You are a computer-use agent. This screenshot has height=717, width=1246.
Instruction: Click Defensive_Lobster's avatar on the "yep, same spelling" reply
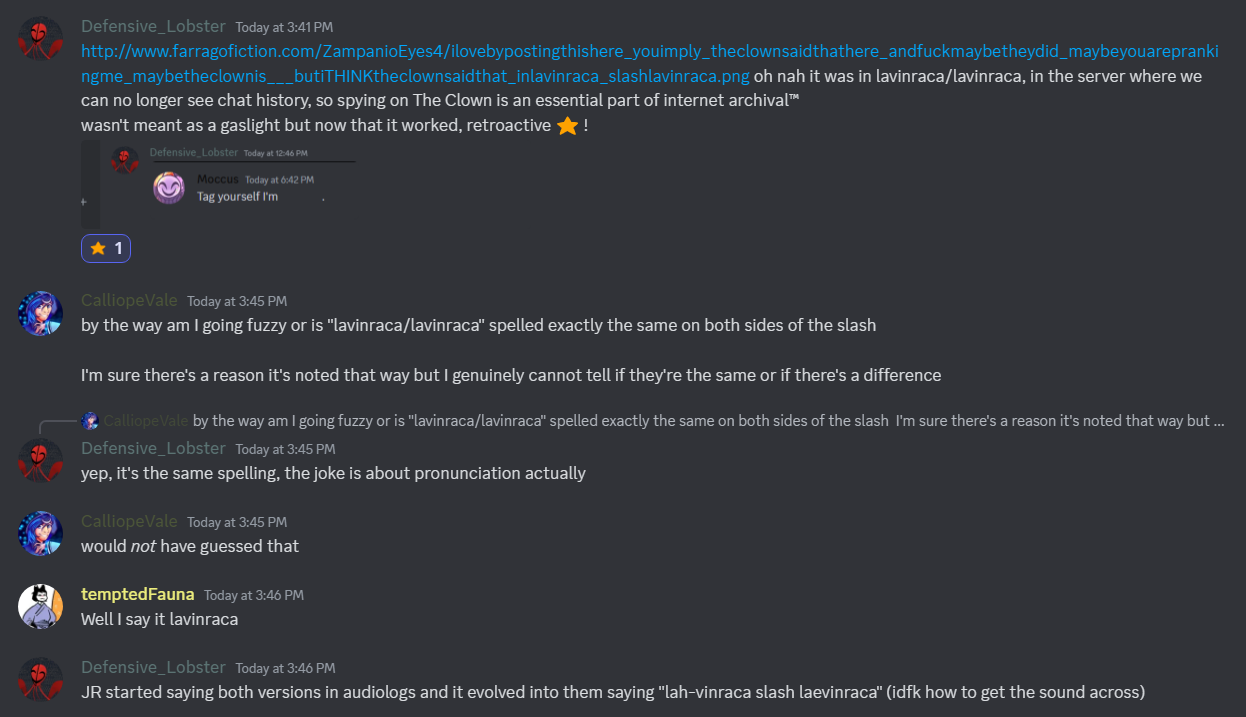point(40,461)
